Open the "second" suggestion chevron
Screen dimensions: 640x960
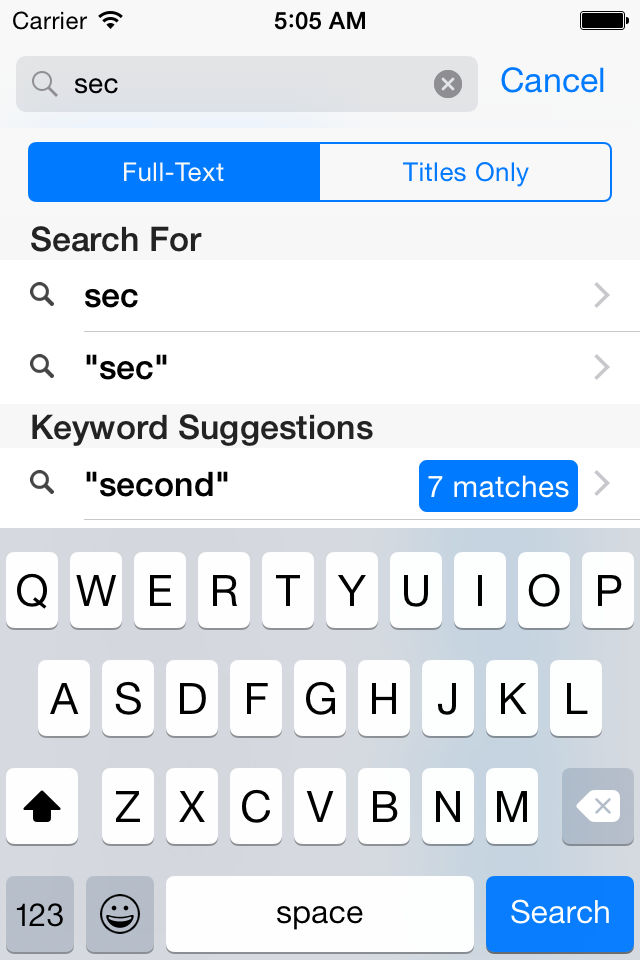point(602,483)
